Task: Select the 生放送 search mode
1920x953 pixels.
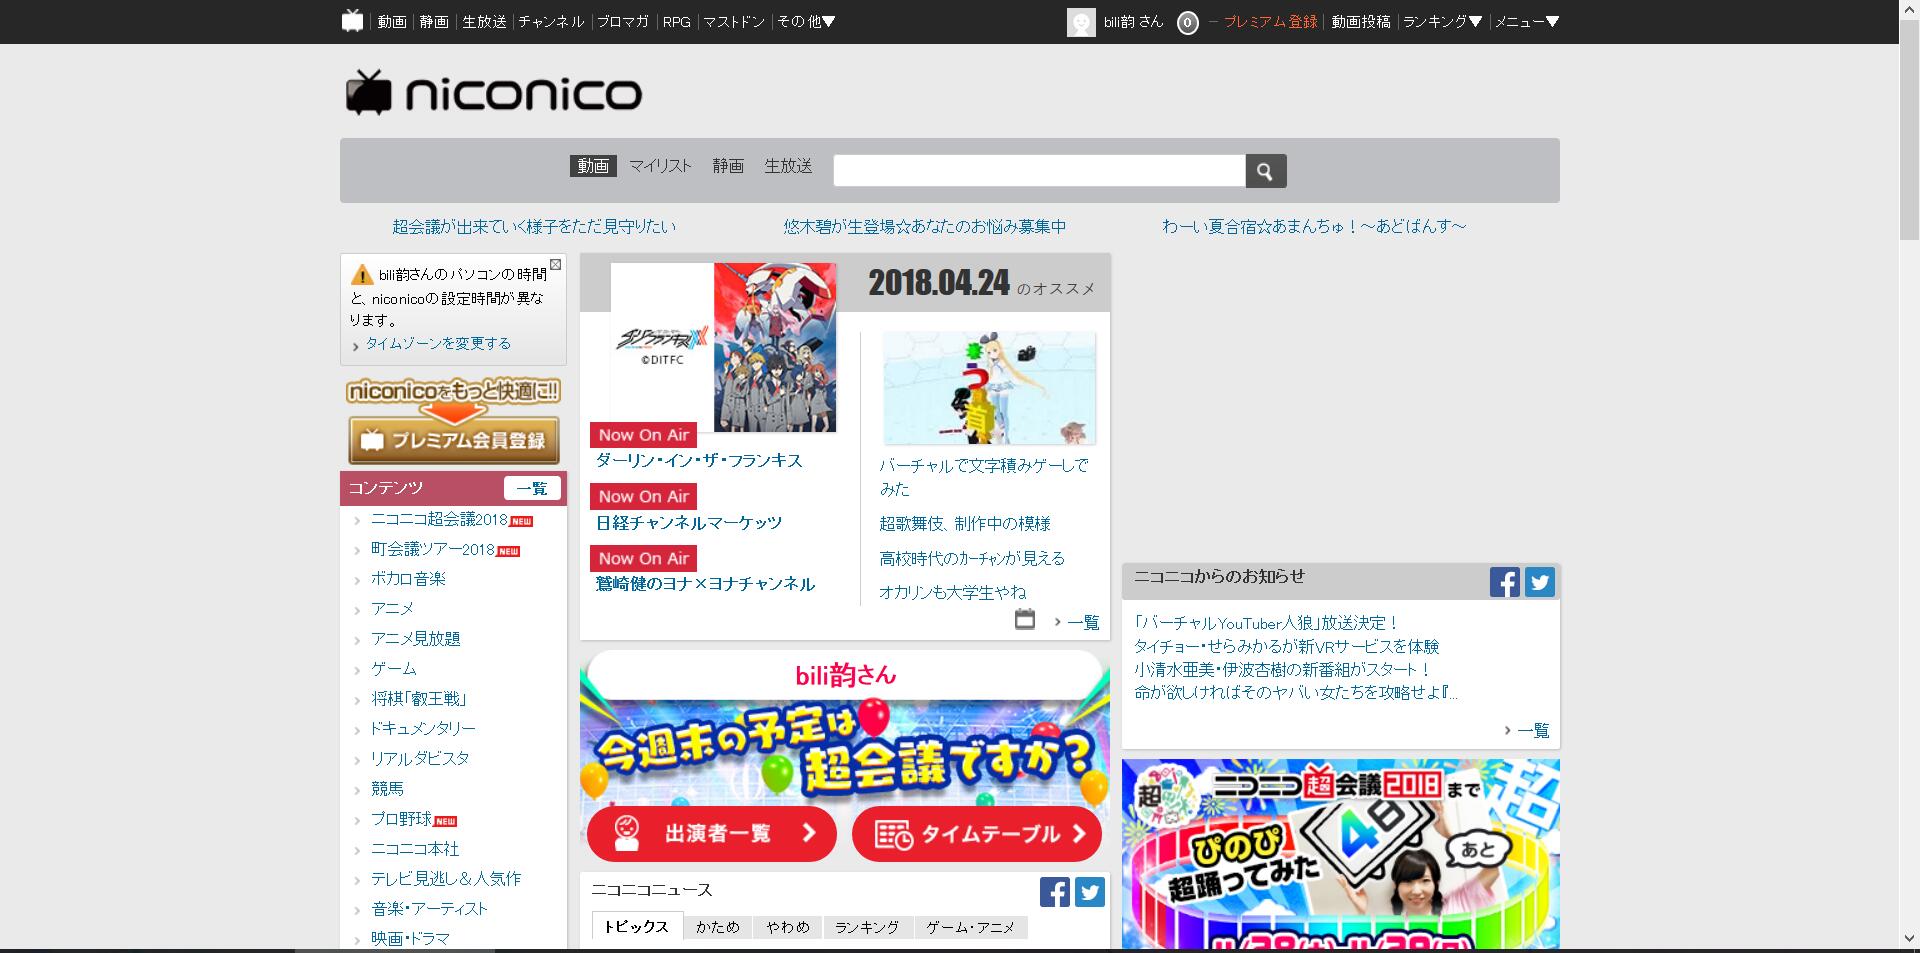Action: (x=788, y=166)
